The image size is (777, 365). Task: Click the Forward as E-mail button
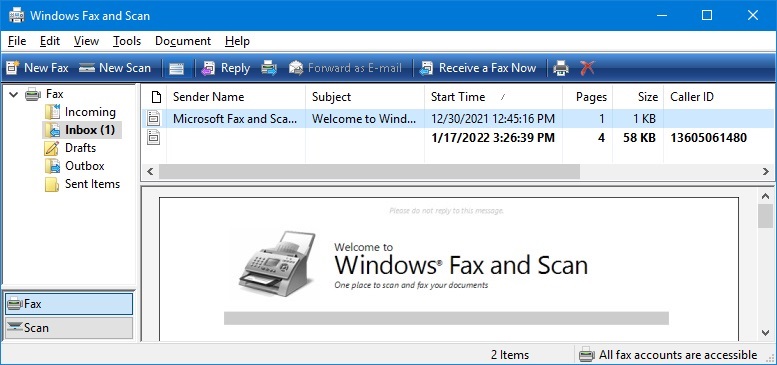coord(345,68)
